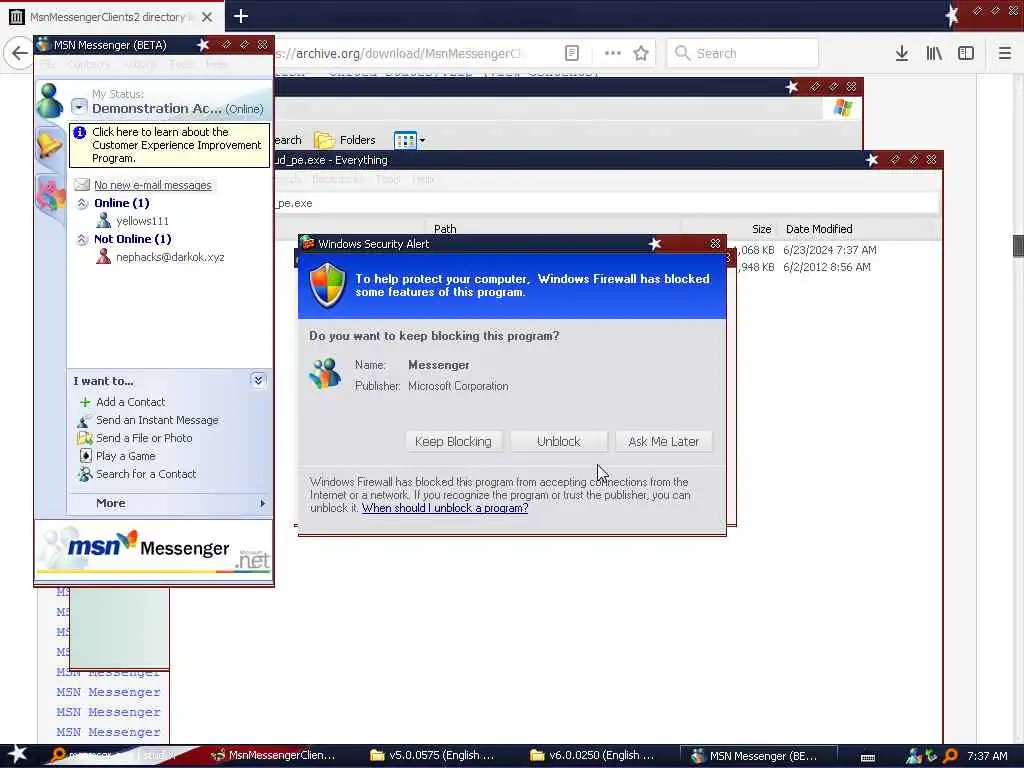Click Send an Instant Message
The width and height of the screenshot is (1024, 768).
coord(157,420)
